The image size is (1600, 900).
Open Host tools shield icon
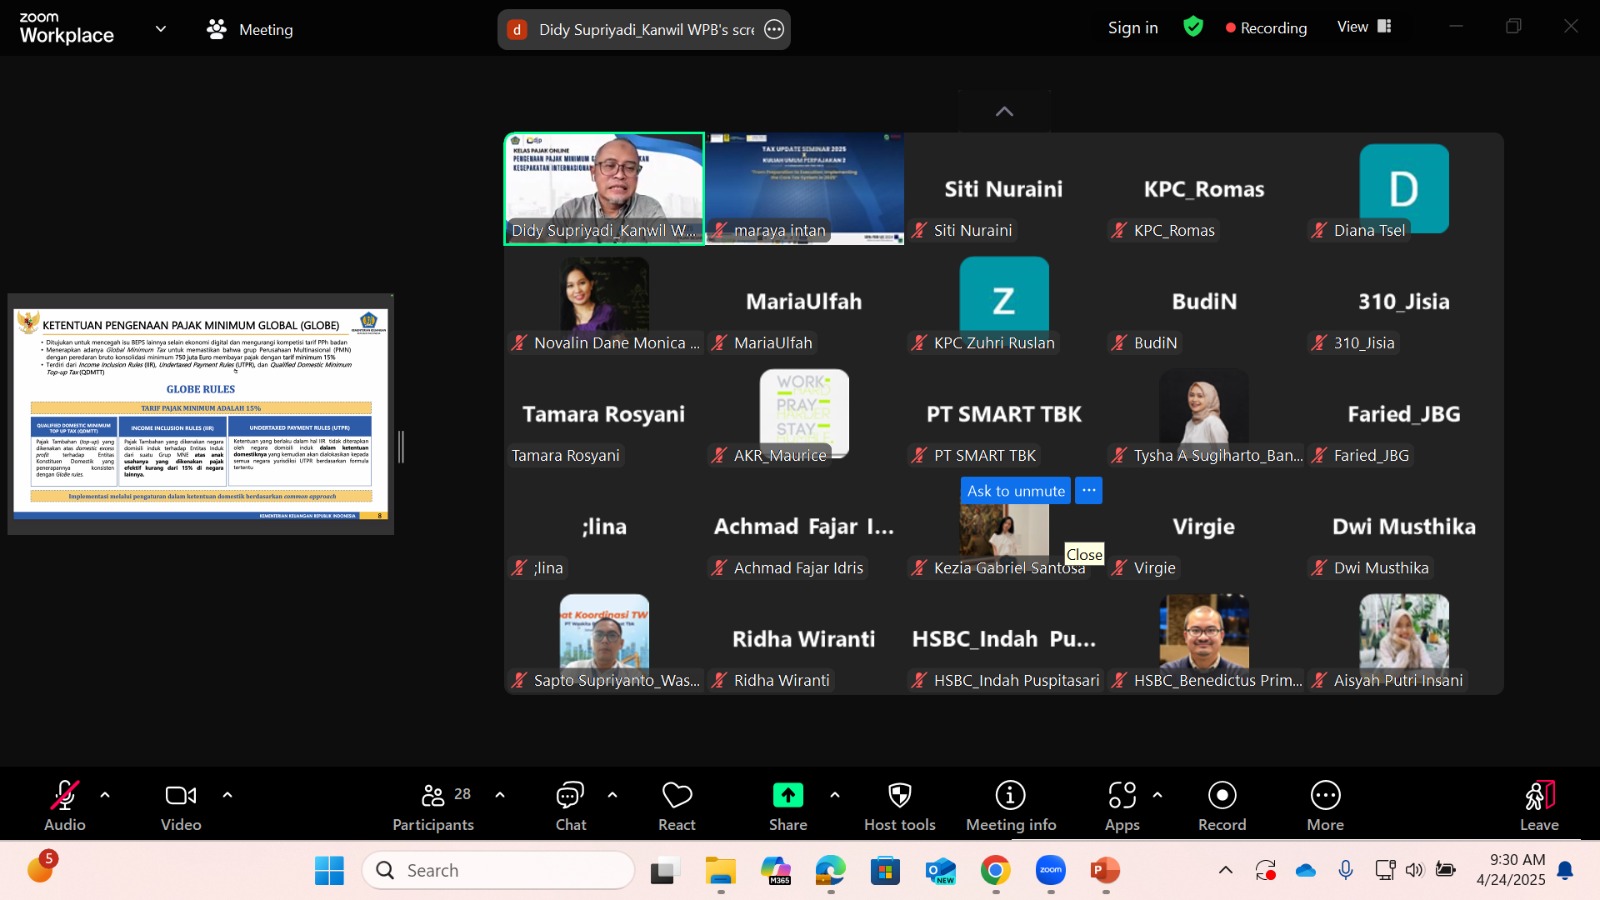900,796
